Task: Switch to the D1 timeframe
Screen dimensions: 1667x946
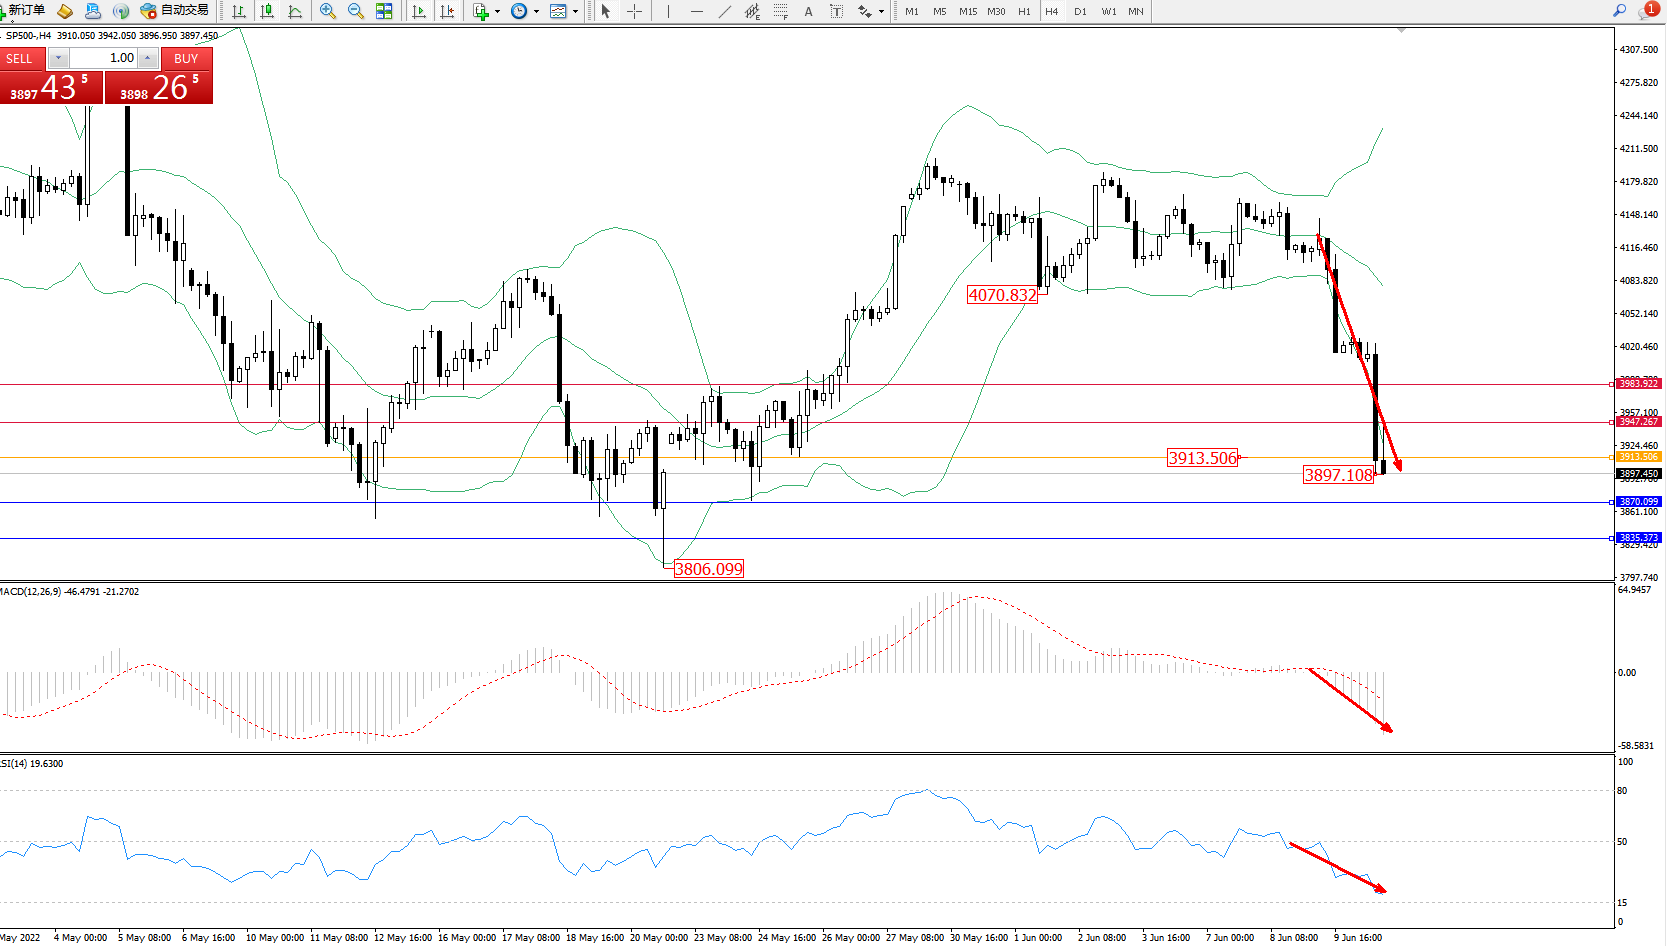Action: (1080, 12)
